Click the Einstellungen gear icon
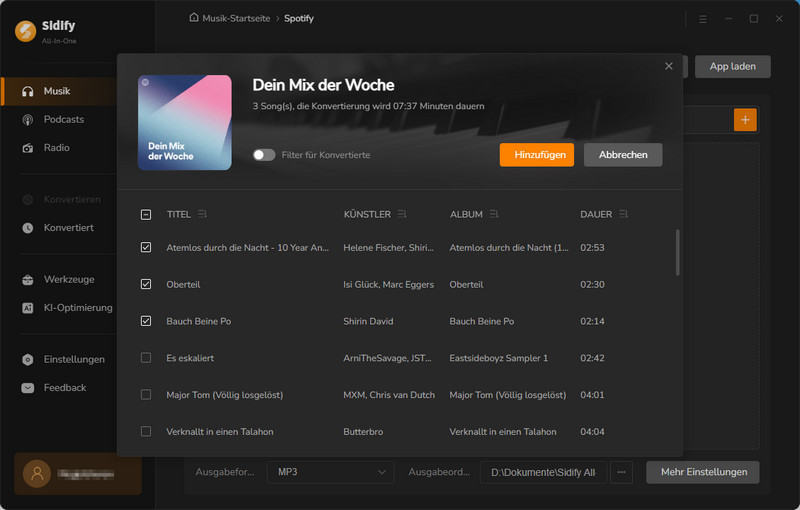This screenshot has width=800, height=510. pyautogui.click(x=28, y=360)
